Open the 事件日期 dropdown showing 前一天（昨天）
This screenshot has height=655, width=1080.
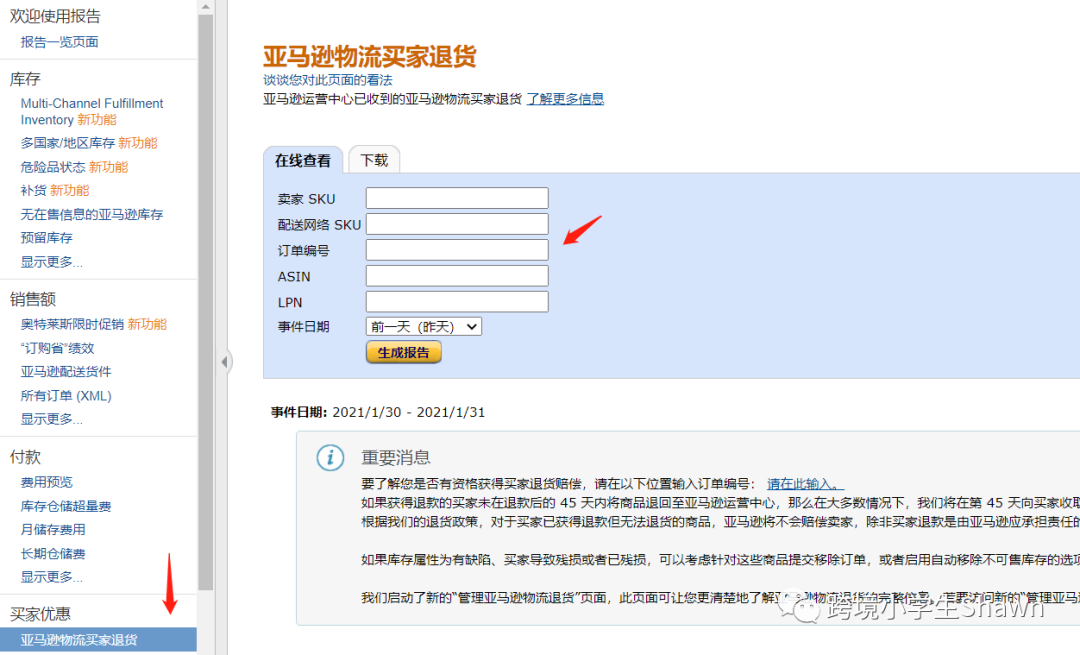coord(422,326)
